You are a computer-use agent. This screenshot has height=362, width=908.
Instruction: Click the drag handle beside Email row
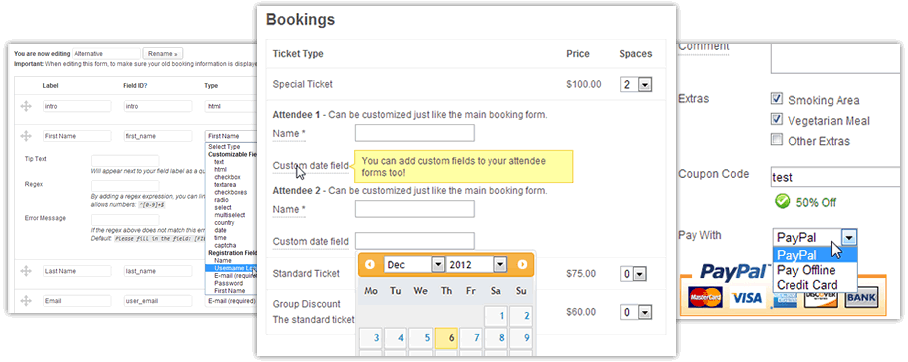click(x=25, y=301)
